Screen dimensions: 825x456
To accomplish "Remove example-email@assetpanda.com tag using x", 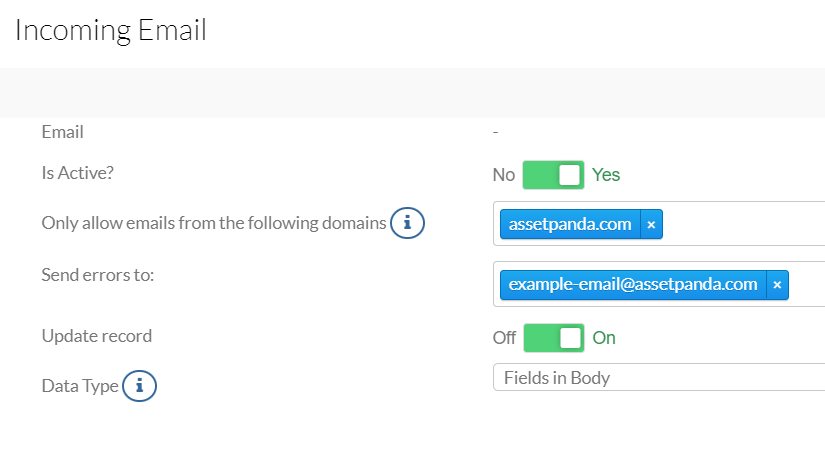I will (x=777, y=285).
